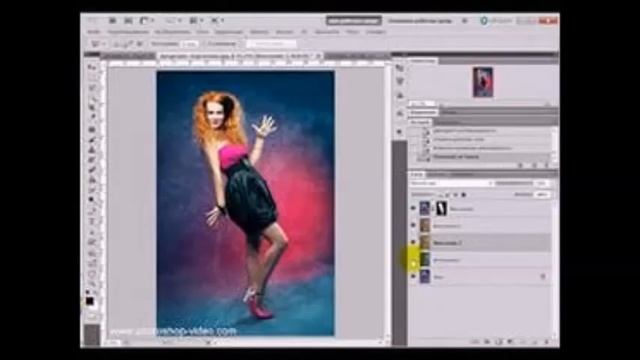Click the black foreground color swatch

point(90,302)
